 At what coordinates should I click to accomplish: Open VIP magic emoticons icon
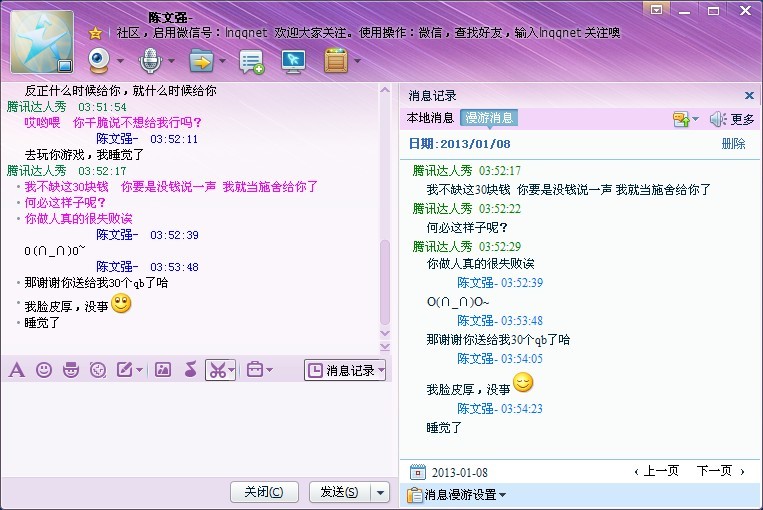tap(71, 370)
